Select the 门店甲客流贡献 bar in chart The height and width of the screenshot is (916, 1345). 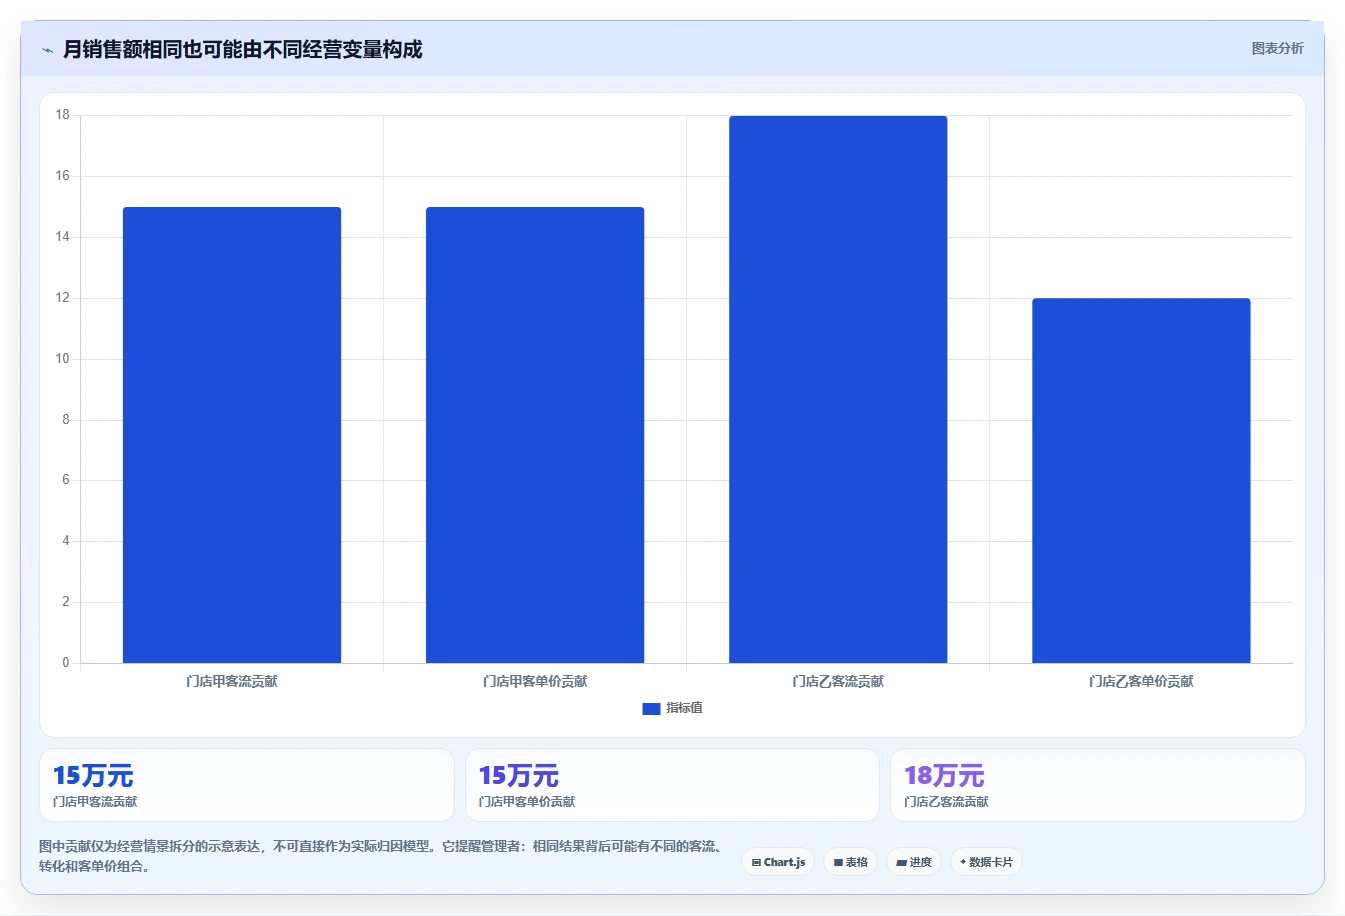[x=232, y=435]
